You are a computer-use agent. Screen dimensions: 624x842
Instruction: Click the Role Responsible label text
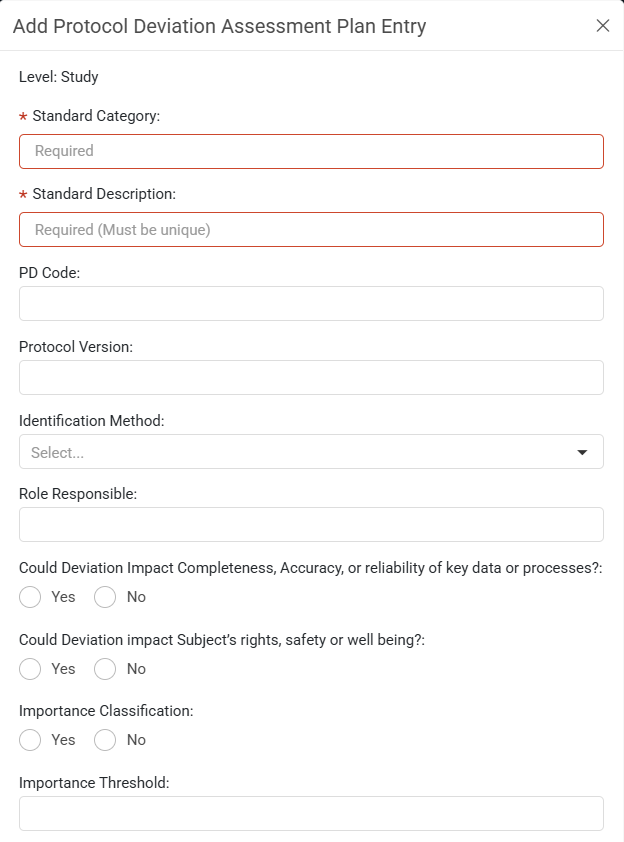[x=78, y=493]
